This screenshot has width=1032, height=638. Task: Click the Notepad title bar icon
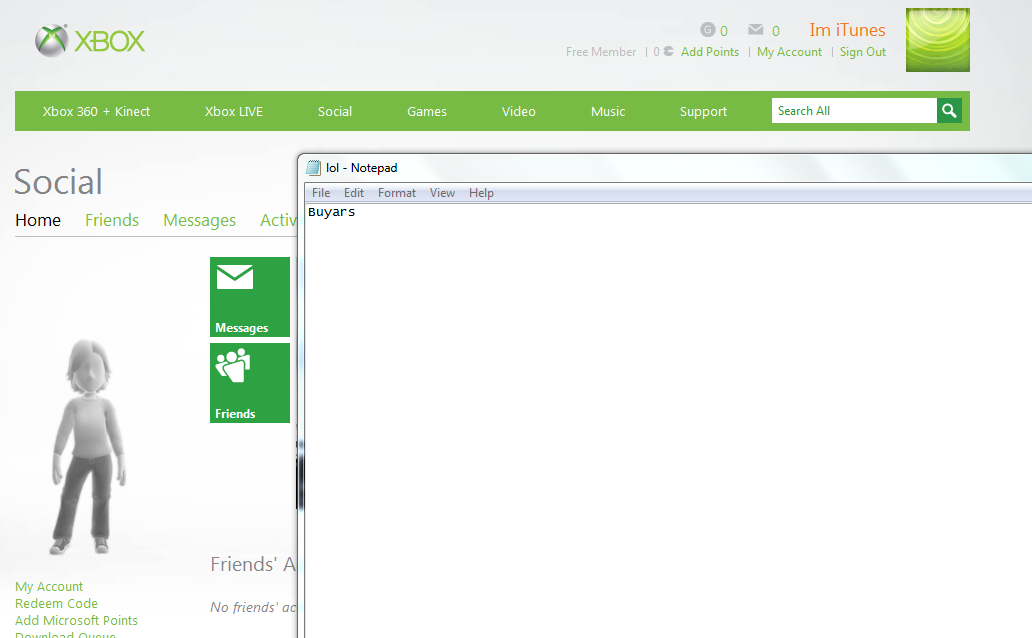click(x=314, y=168)
